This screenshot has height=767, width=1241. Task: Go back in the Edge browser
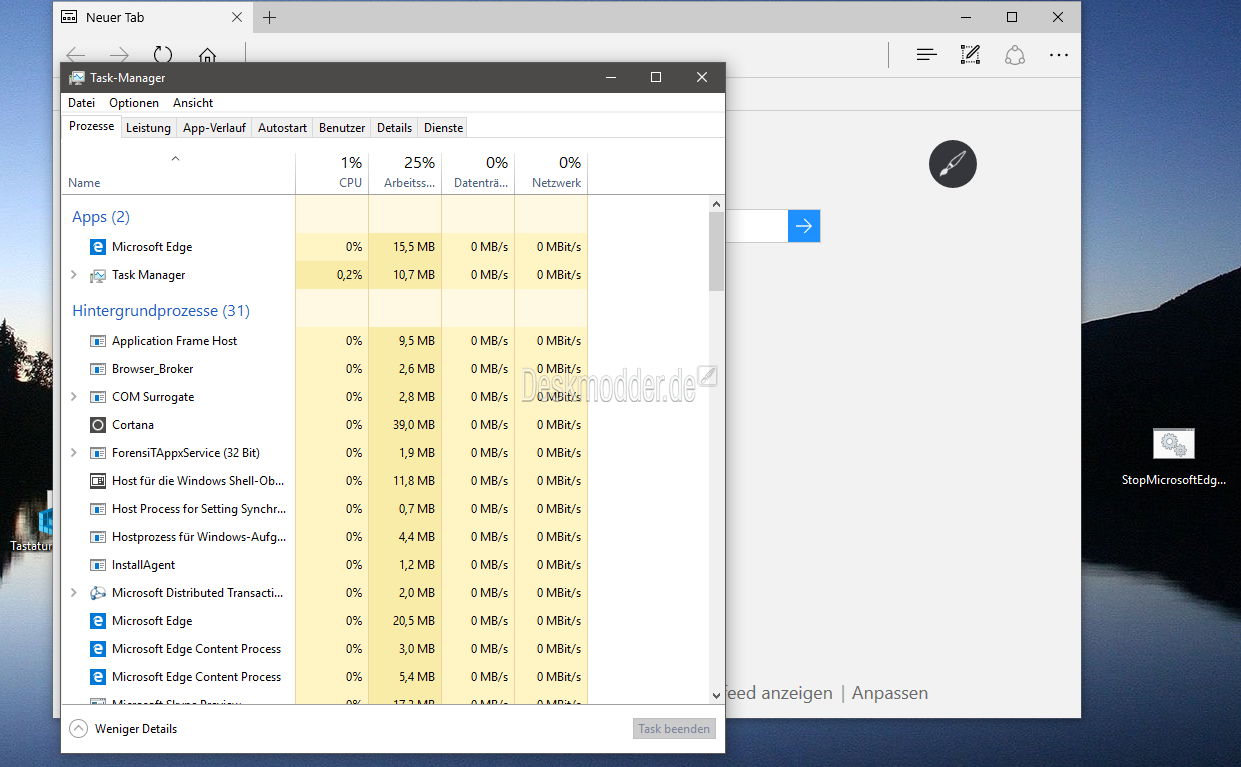coord(75,55)
